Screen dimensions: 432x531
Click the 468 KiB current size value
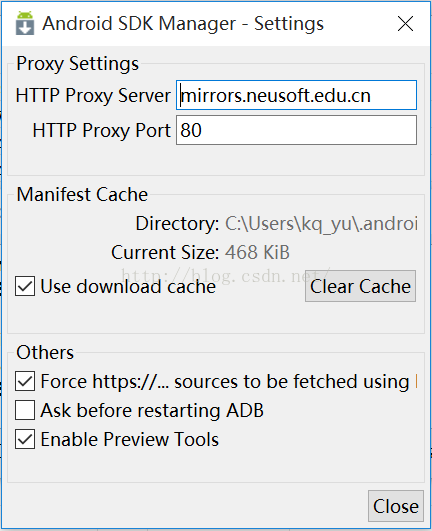(257, 252)
